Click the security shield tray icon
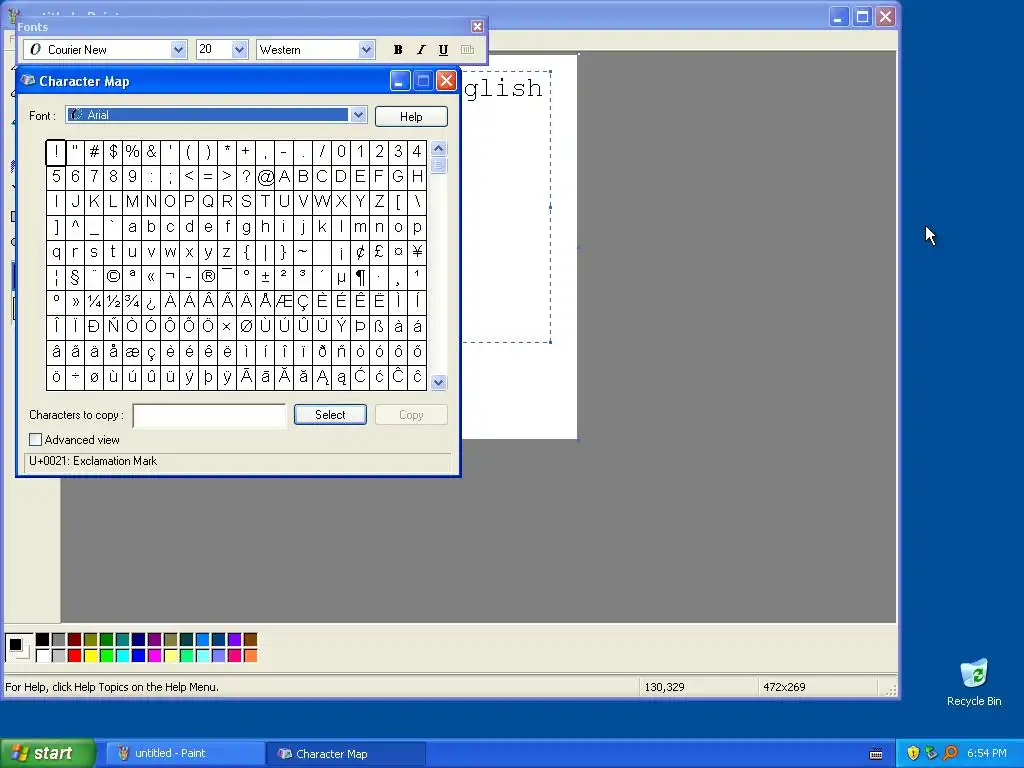 coord(913,753)
